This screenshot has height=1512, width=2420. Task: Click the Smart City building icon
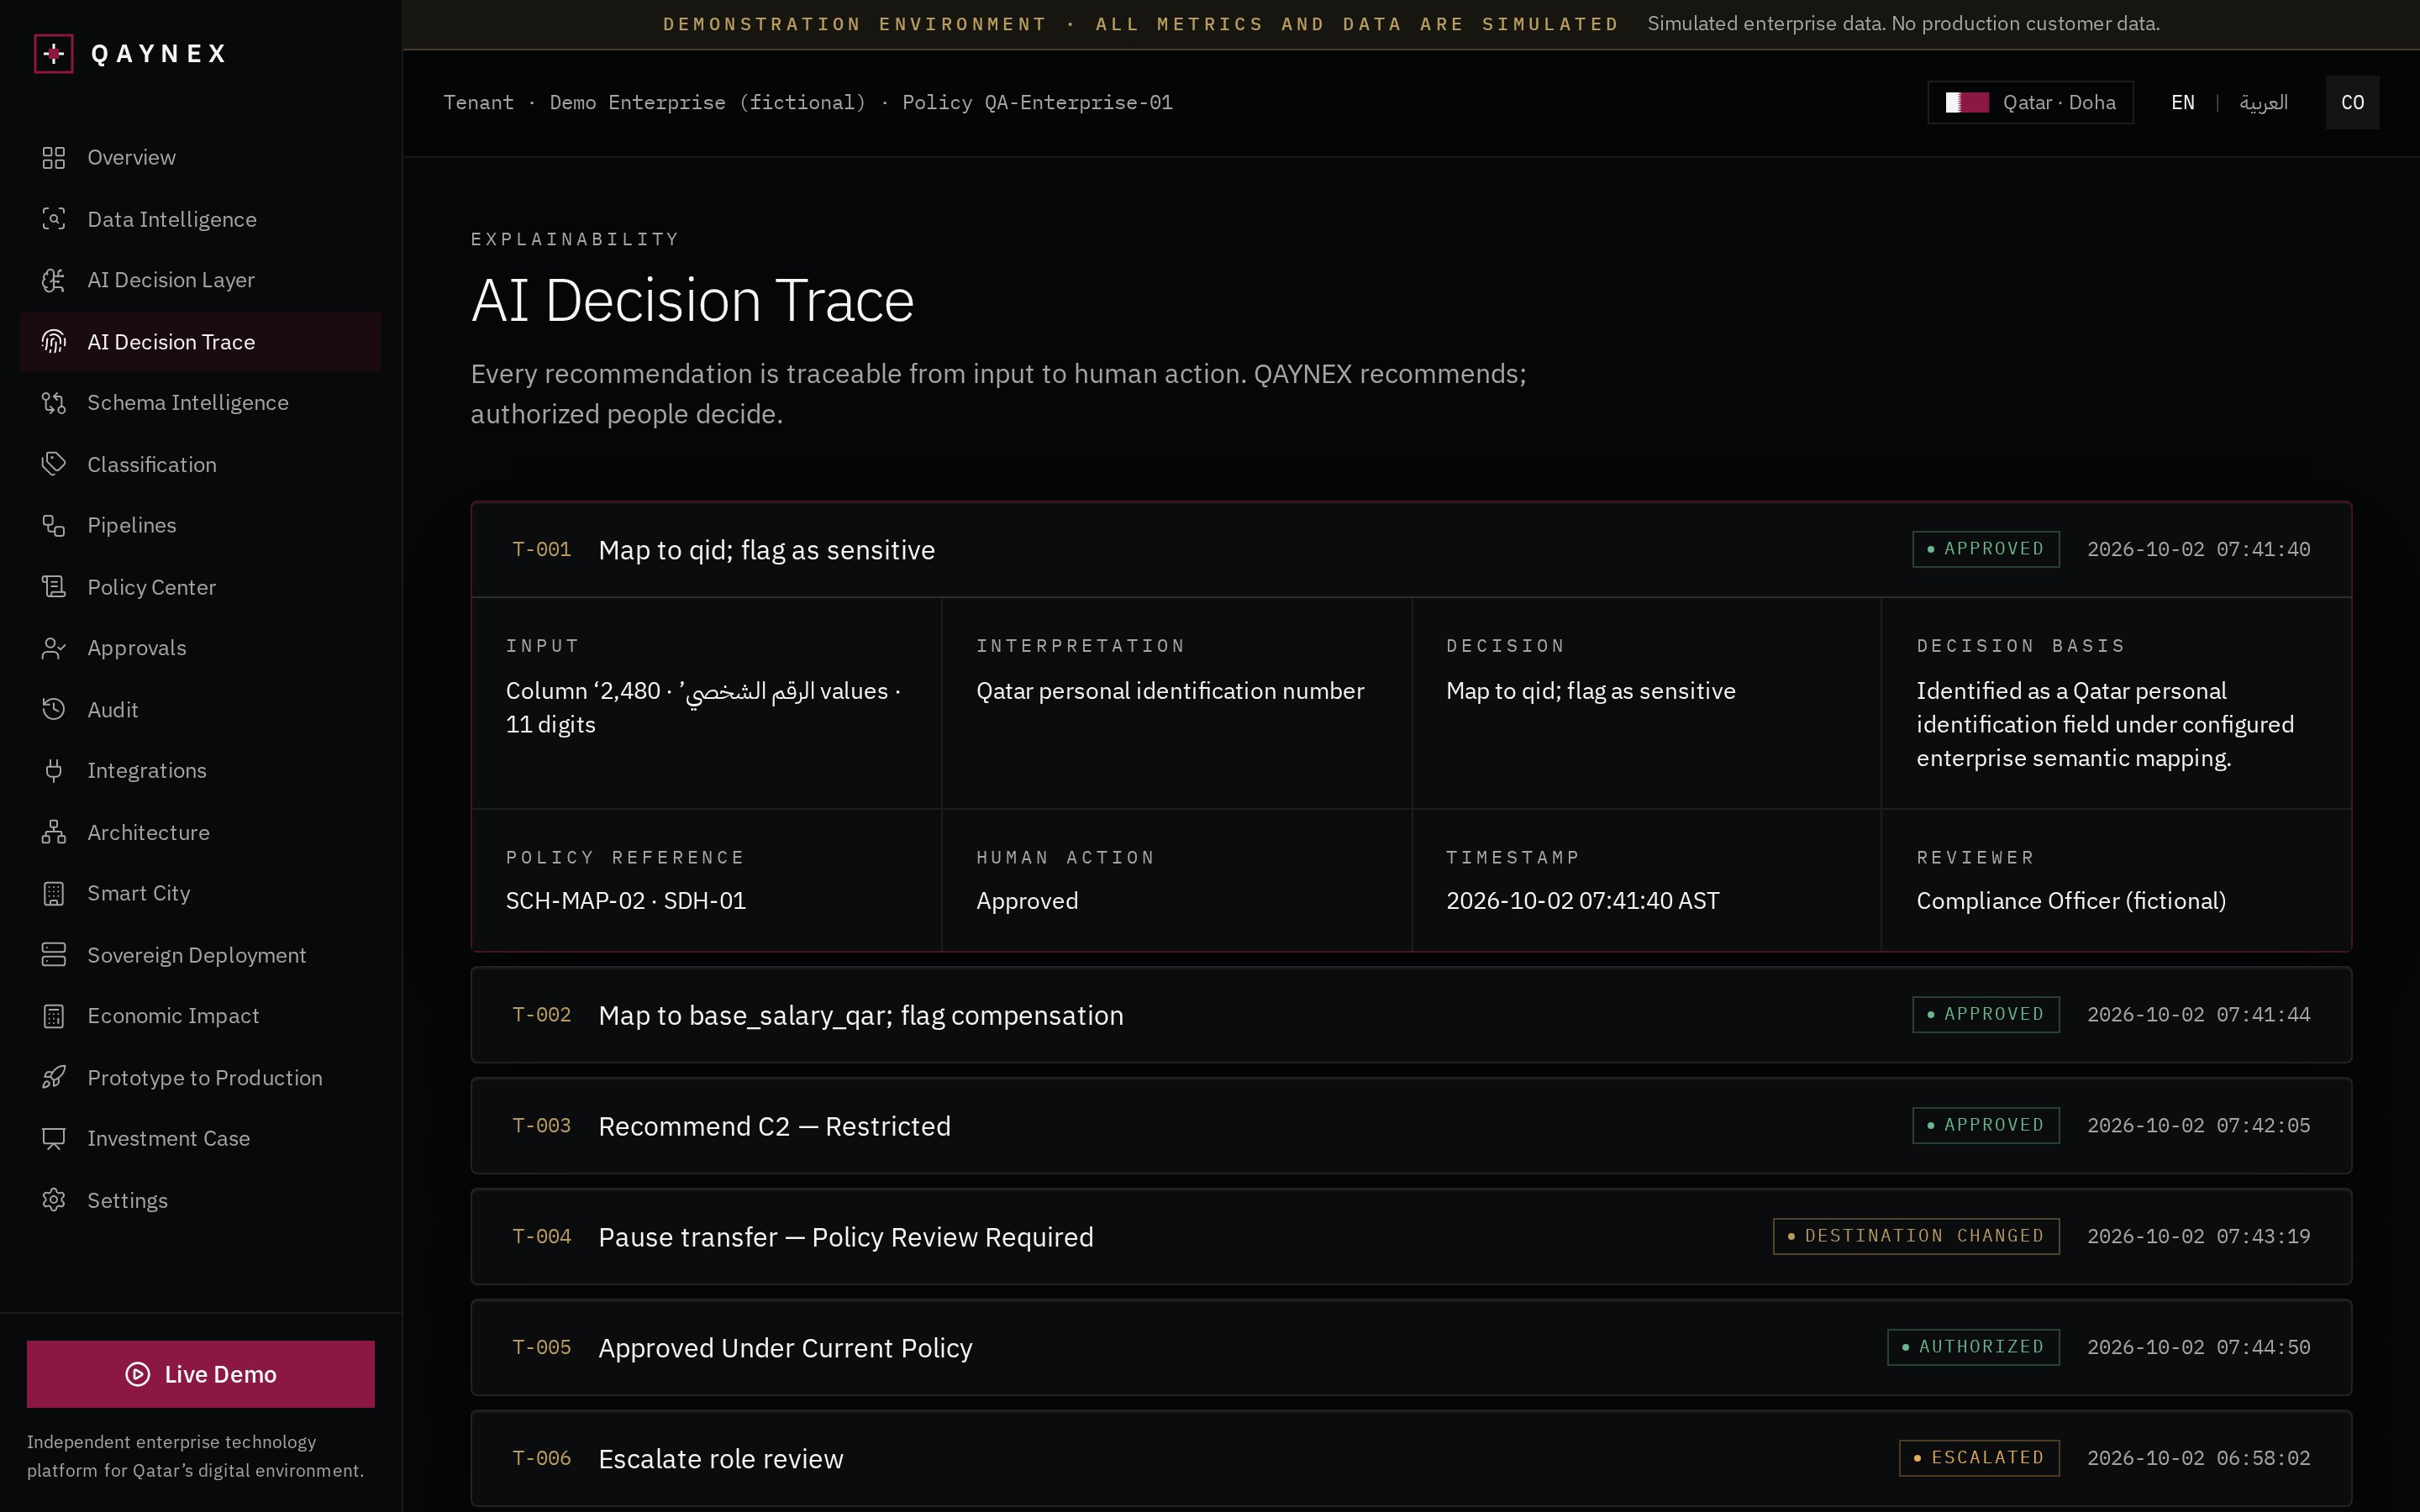click(54, 894)
